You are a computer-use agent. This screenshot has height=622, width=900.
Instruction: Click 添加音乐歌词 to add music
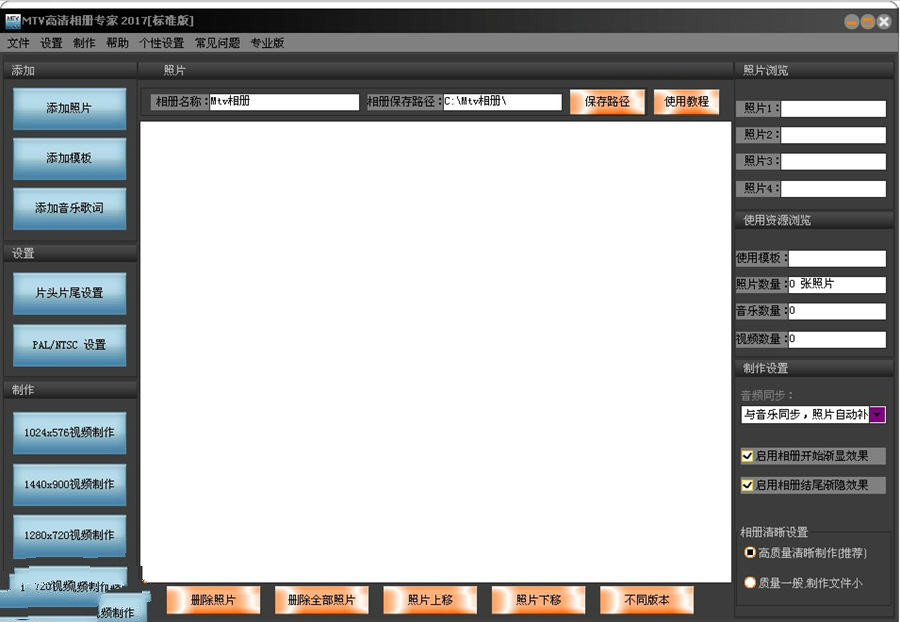[x=69, y=208]
